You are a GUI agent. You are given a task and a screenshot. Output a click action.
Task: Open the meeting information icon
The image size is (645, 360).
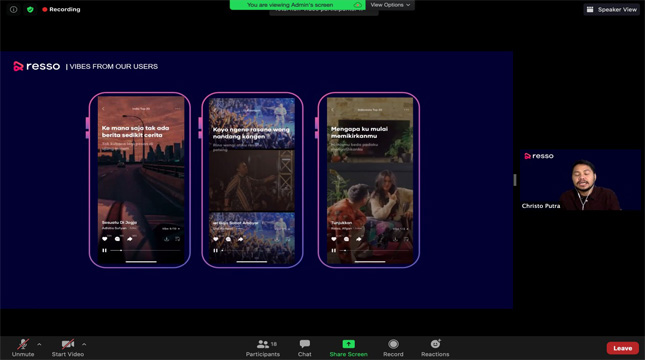point(14,9)
